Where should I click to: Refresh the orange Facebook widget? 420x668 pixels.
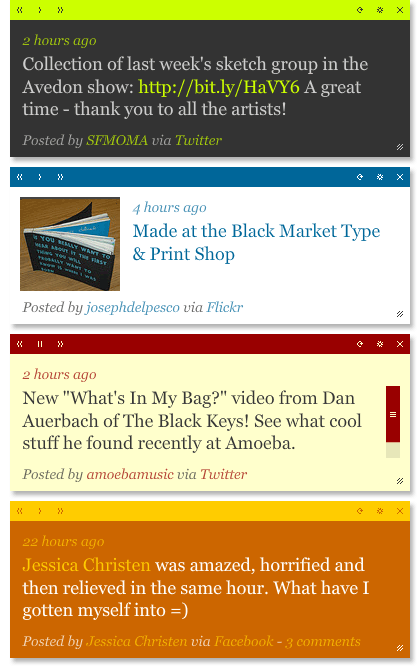point(360,511)
